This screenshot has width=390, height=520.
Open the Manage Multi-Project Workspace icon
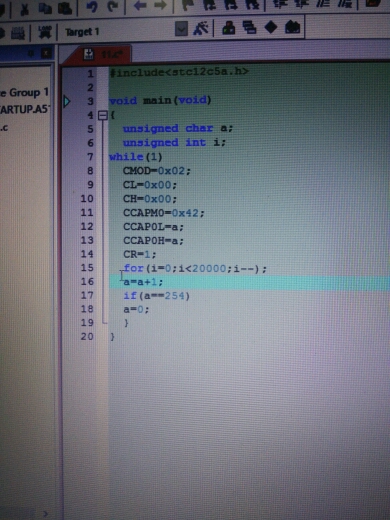click(249, 27)
